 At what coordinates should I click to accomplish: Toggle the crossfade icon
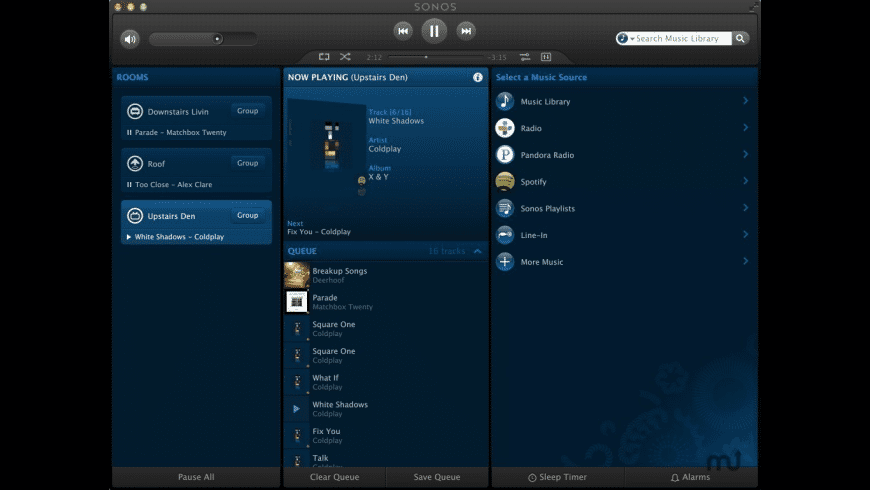[x=524, y=57]
